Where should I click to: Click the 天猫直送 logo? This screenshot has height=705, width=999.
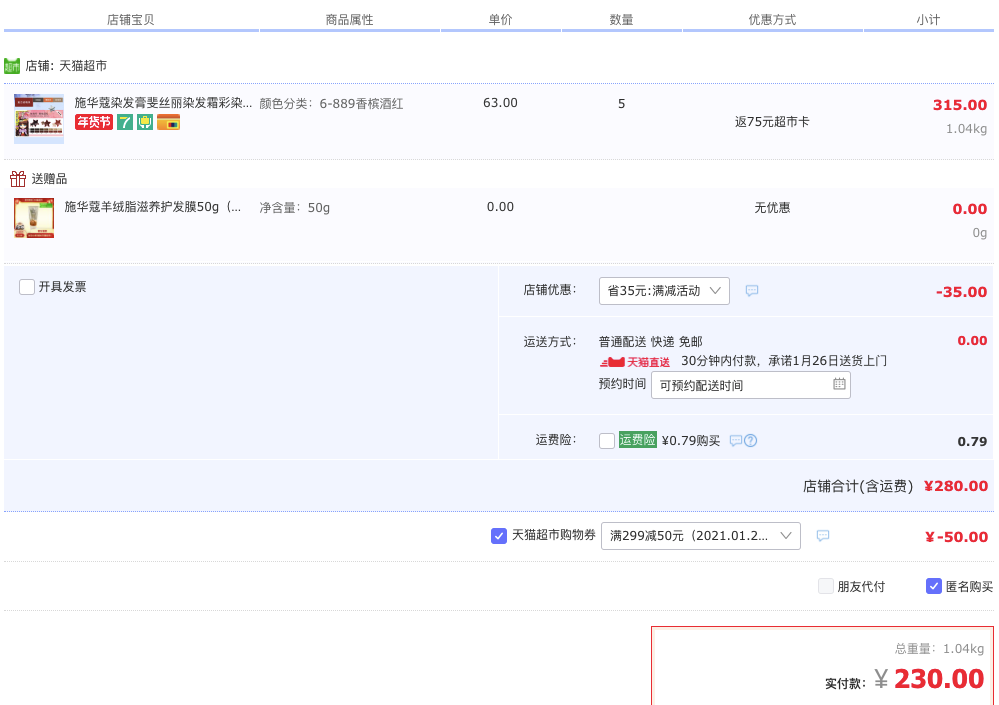coord(635,362)
